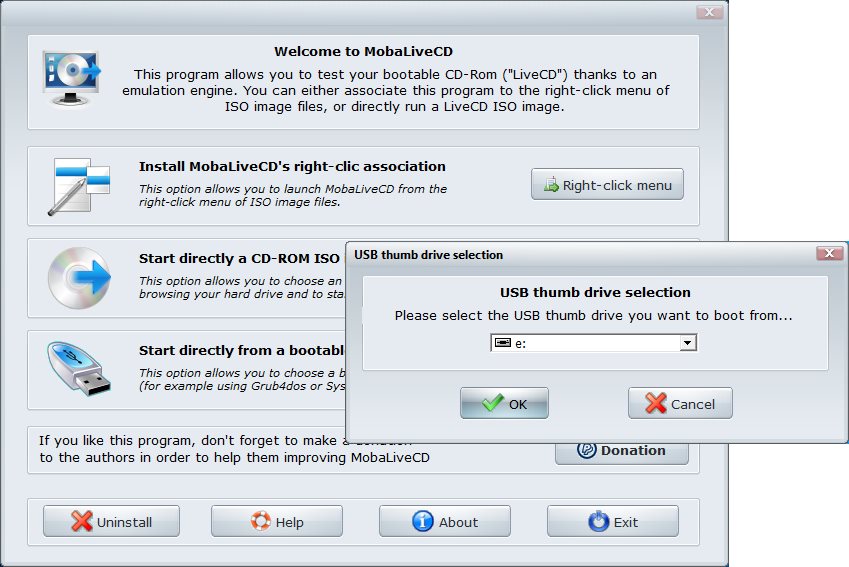This screenshot has width=849, height=567.
Task: Click the drive icon inside the combo box
Action: click(502, 342)
